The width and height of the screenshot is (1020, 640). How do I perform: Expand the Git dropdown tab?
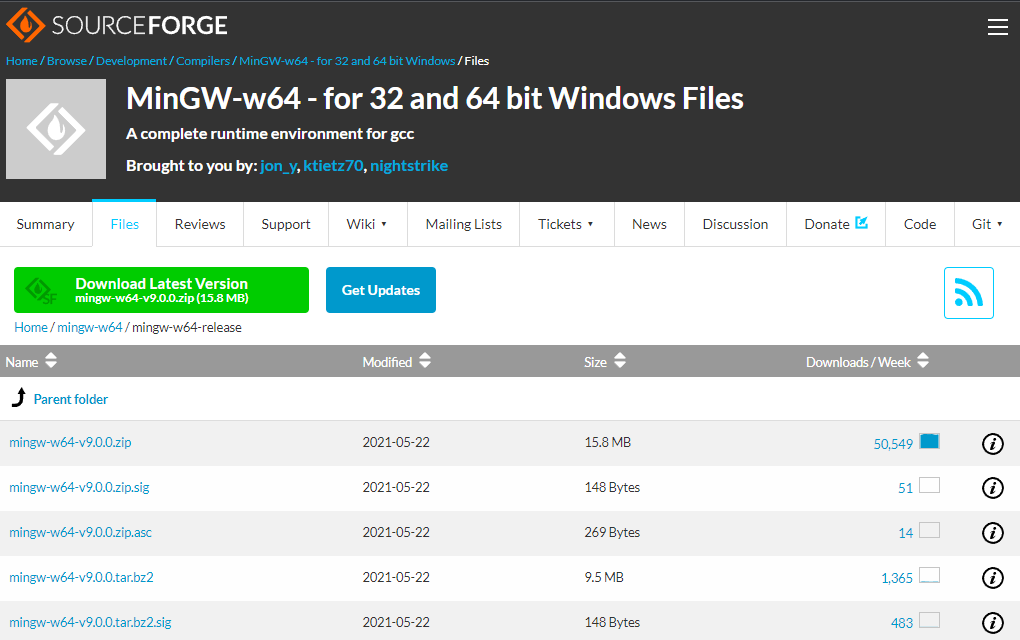987,224
